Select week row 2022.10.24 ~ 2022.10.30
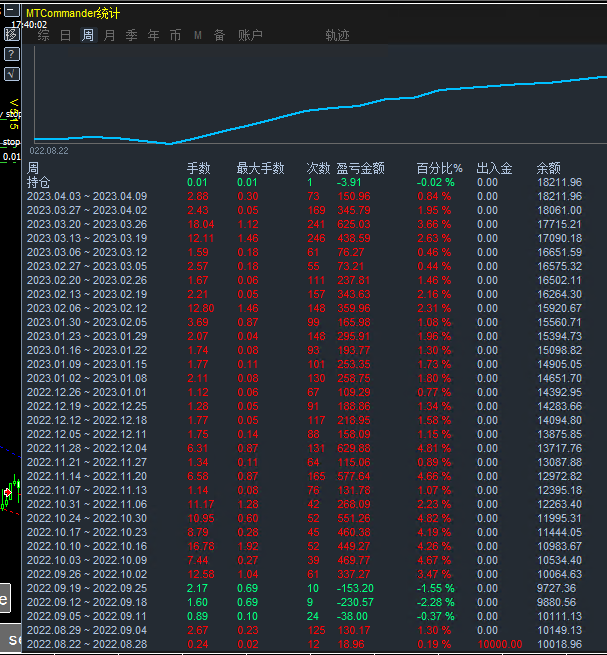Image resolution: width=607 pixels, height=655 pixels. 304,518
